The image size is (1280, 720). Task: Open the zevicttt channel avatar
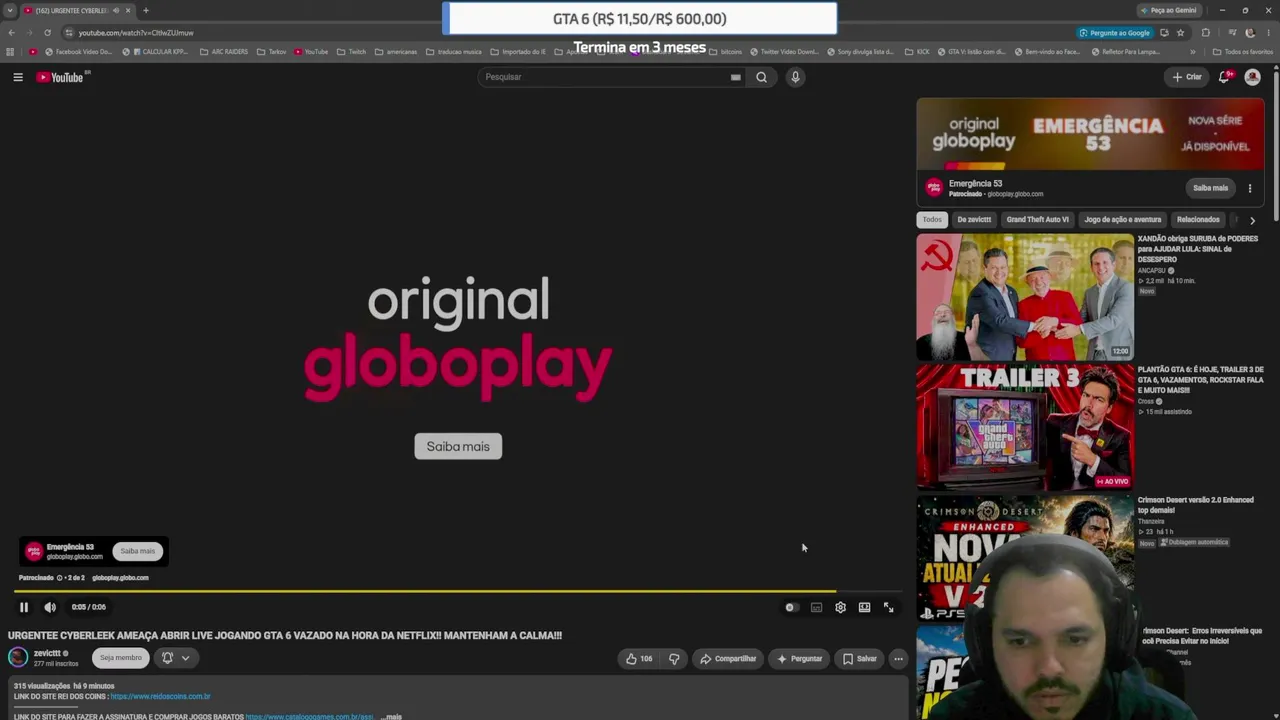click(18, 657)
